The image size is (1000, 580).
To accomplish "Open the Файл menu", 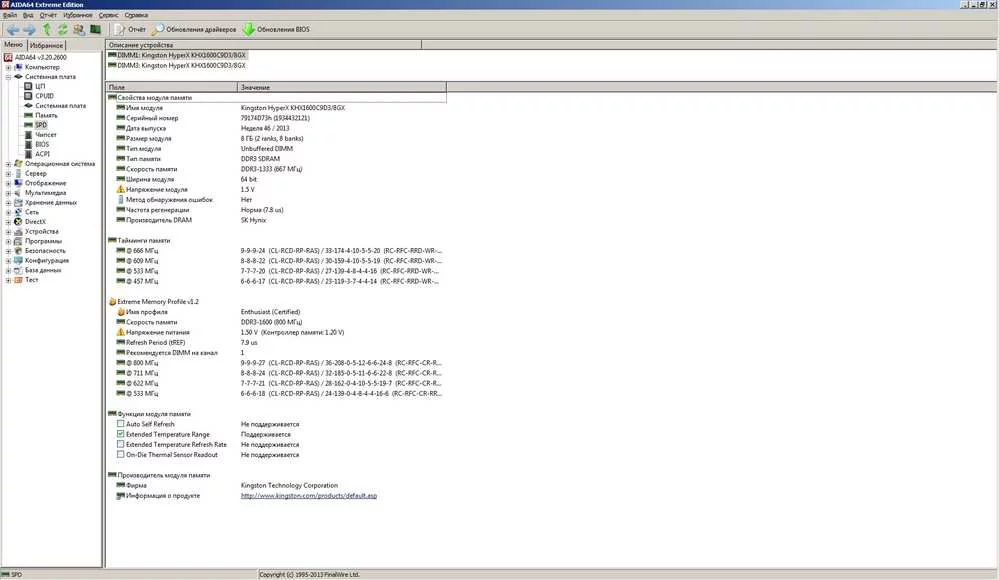I will (x=10, y=15).
